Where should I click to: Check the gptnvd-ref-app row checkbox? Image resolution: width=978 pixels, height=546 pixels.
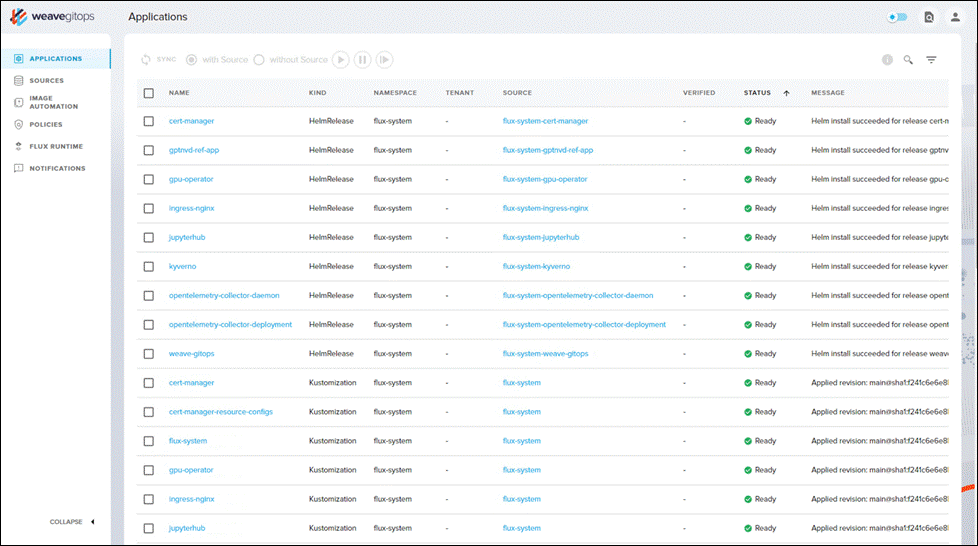pyautogui.click(x=148, y=150)
